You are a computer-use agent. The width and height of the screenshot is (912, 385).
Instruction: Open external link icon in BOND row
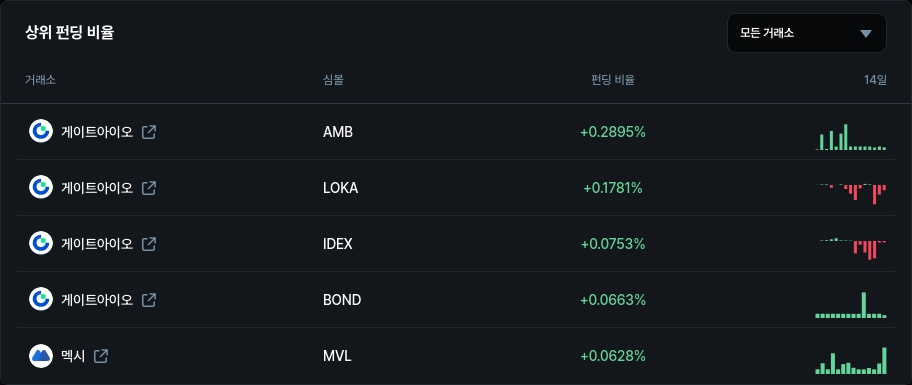coord(149,300)
